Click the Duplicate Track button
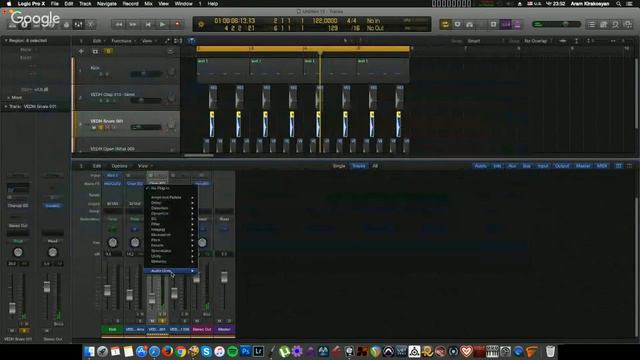 tap(95, 51)
